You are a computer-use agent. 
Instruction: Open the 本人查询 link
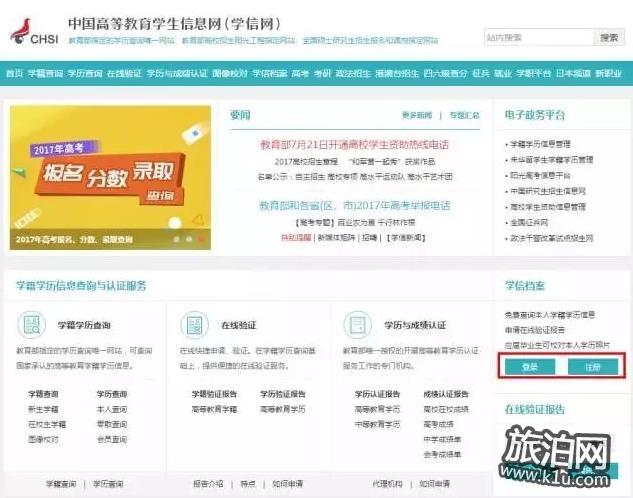112,409
